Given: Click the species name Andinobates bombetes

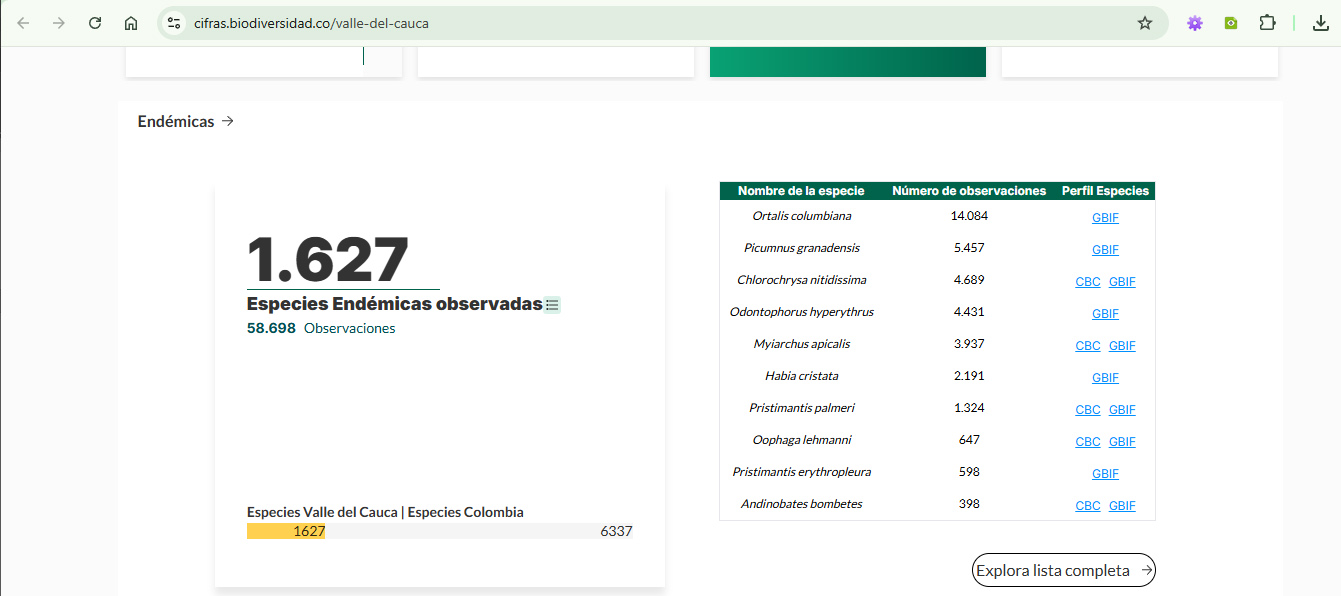Looking at the screenshot, I should [x=802, y=504].
